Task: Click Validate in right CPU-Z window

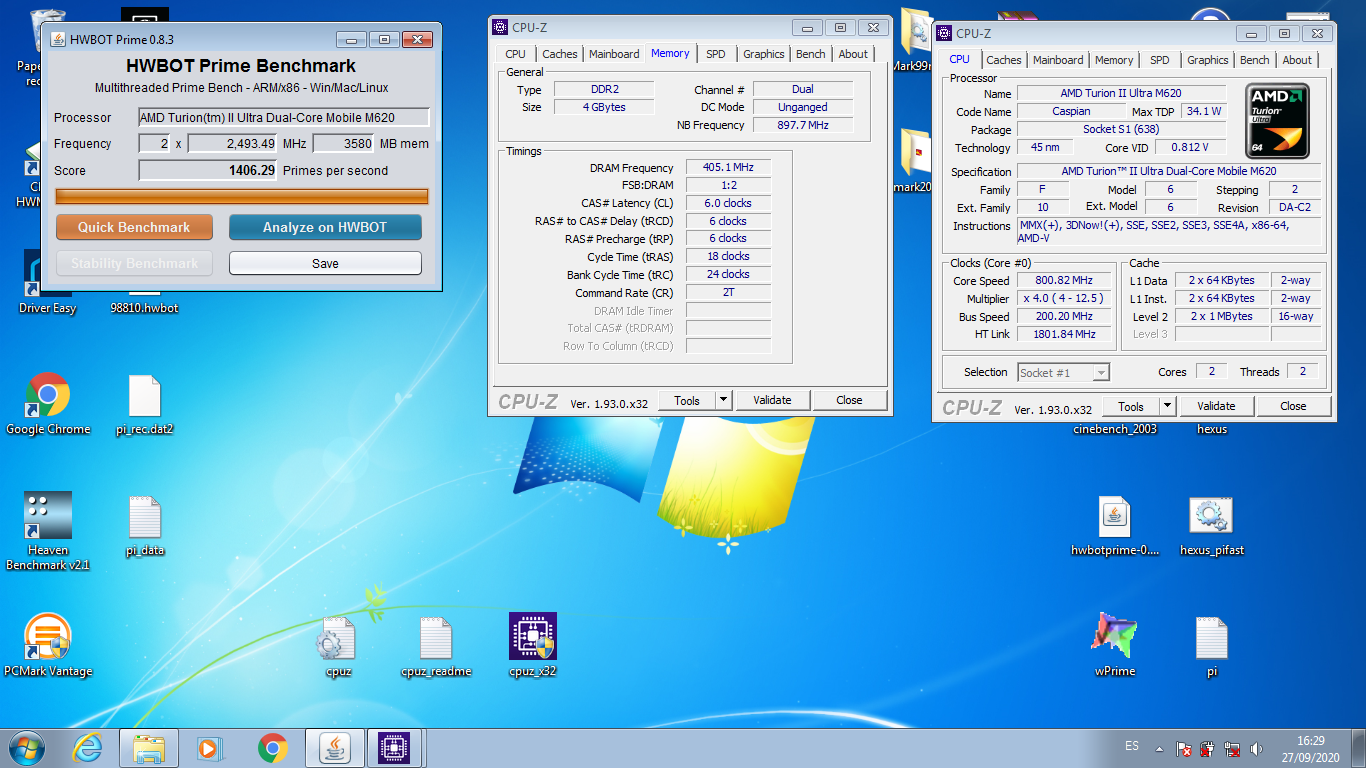Action: coord(1216,406)
